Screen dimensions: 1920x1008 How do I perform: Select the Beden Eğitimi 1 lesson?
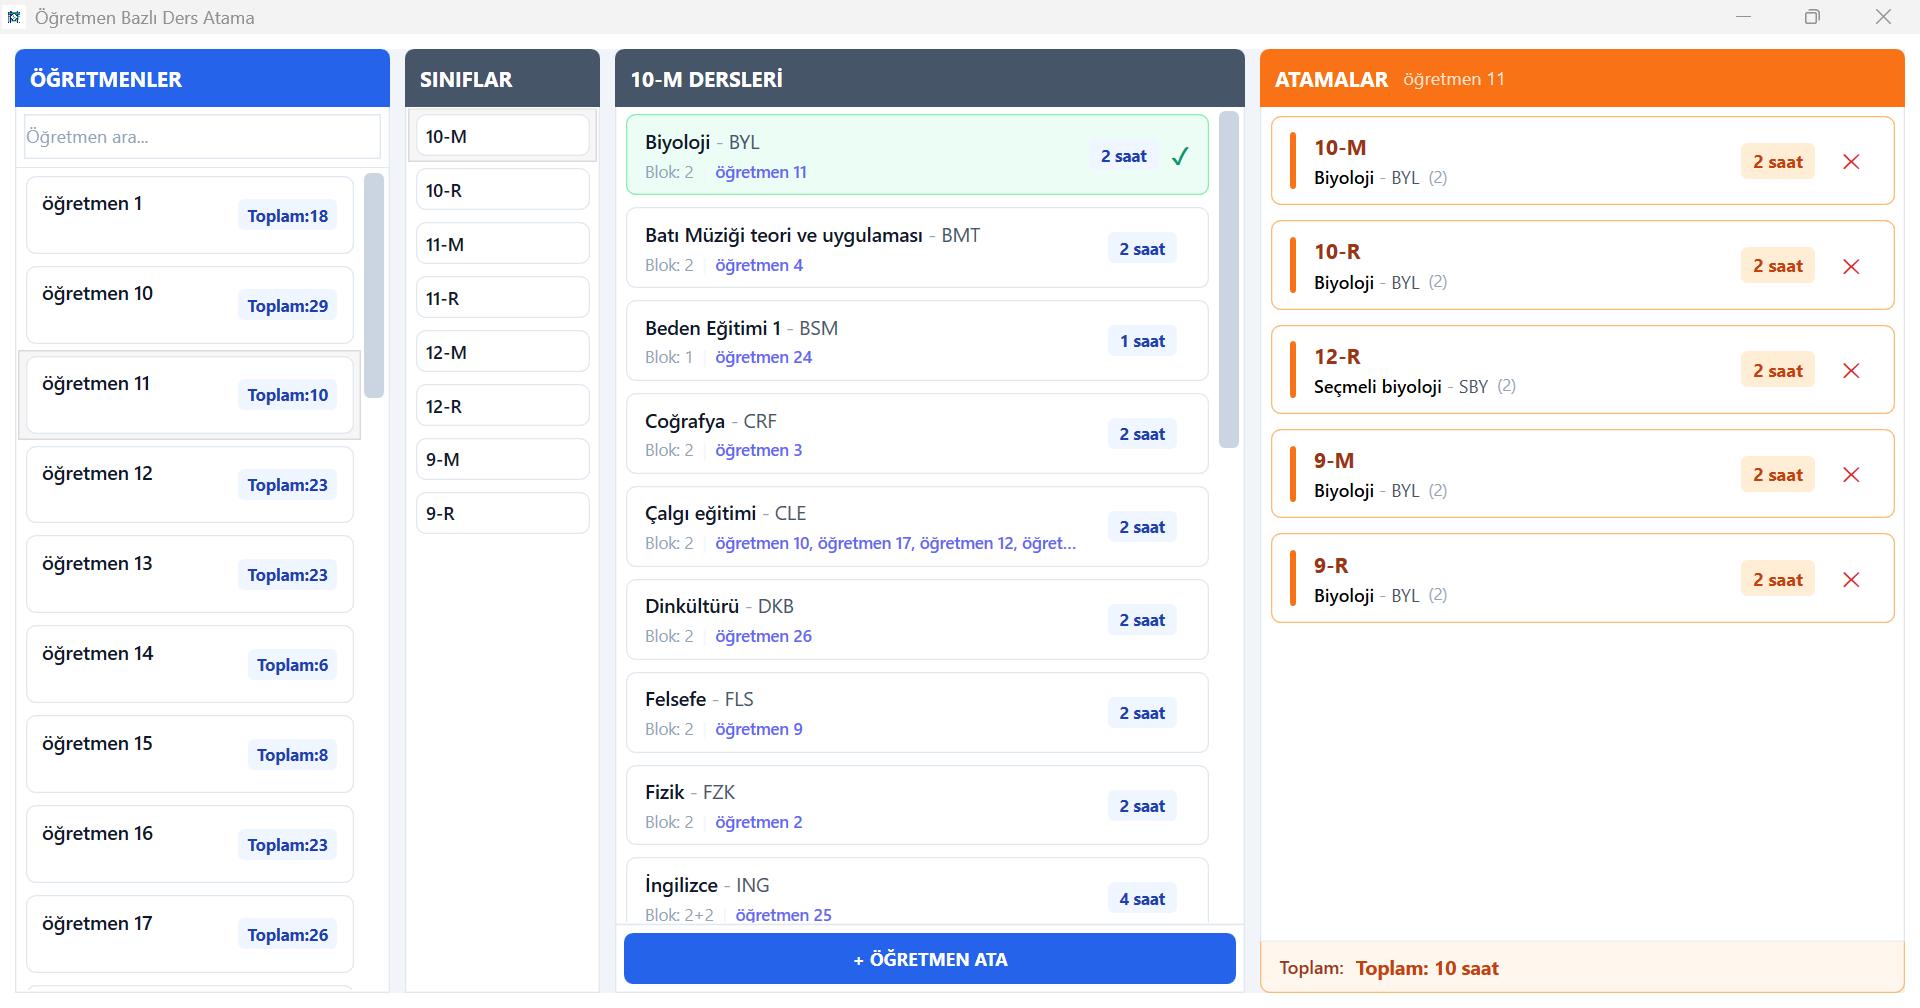click(916, 341)
